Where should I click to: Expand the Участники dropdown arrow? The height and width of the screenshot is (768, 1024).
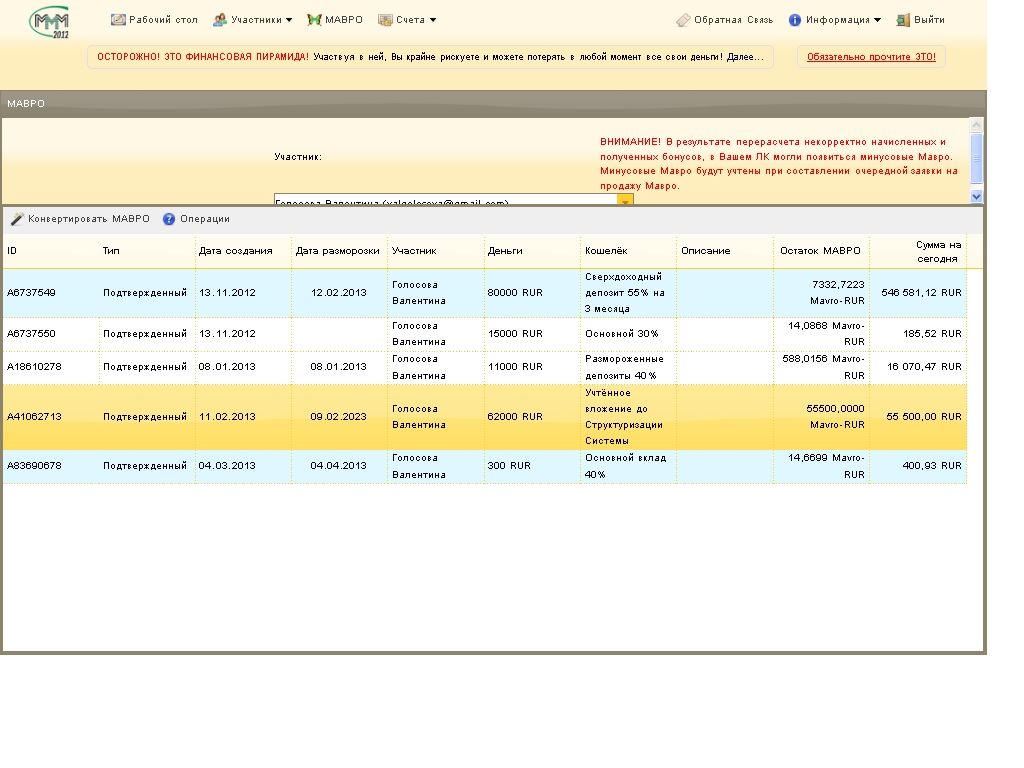click(x=289, y=20)
